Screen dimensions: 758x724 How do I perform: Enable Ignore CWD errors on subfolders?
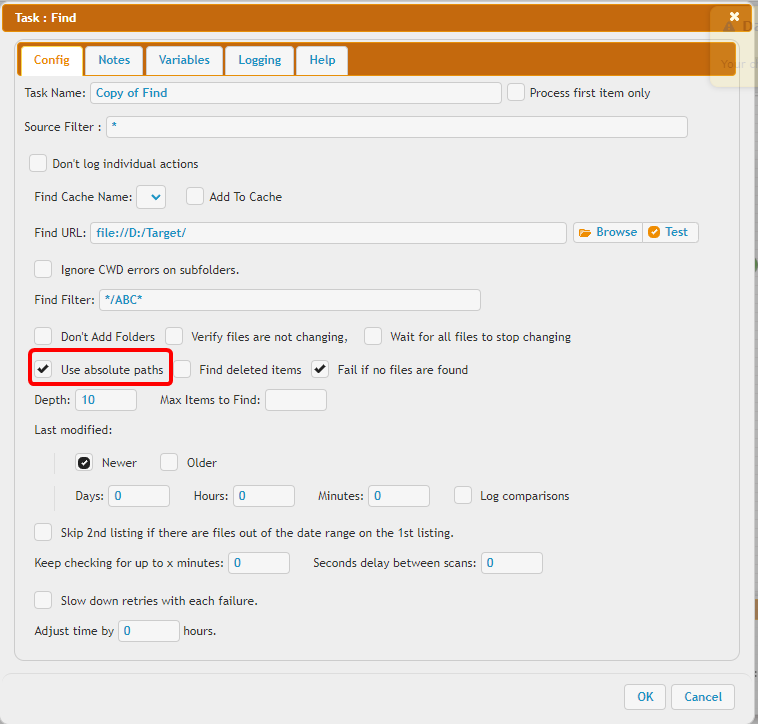click(x=43, y=269)
